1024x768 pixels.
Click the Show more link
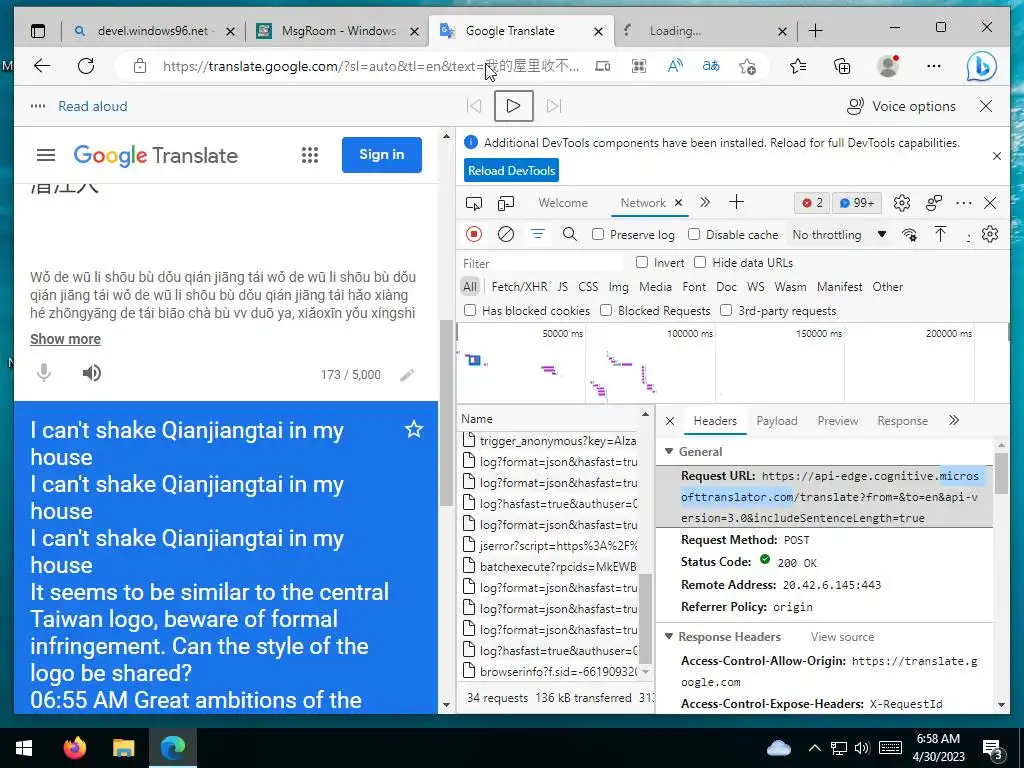pyautogui.click(x=65, y=339)
